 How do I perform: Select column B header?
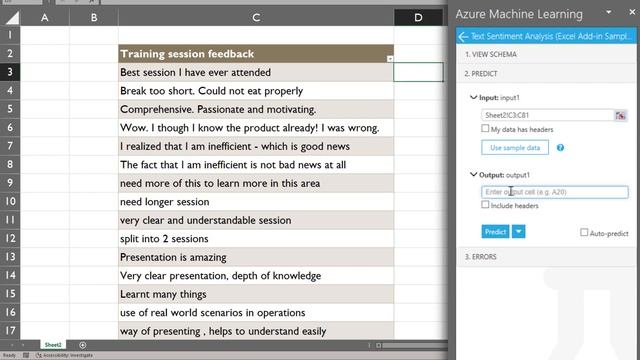94,18
